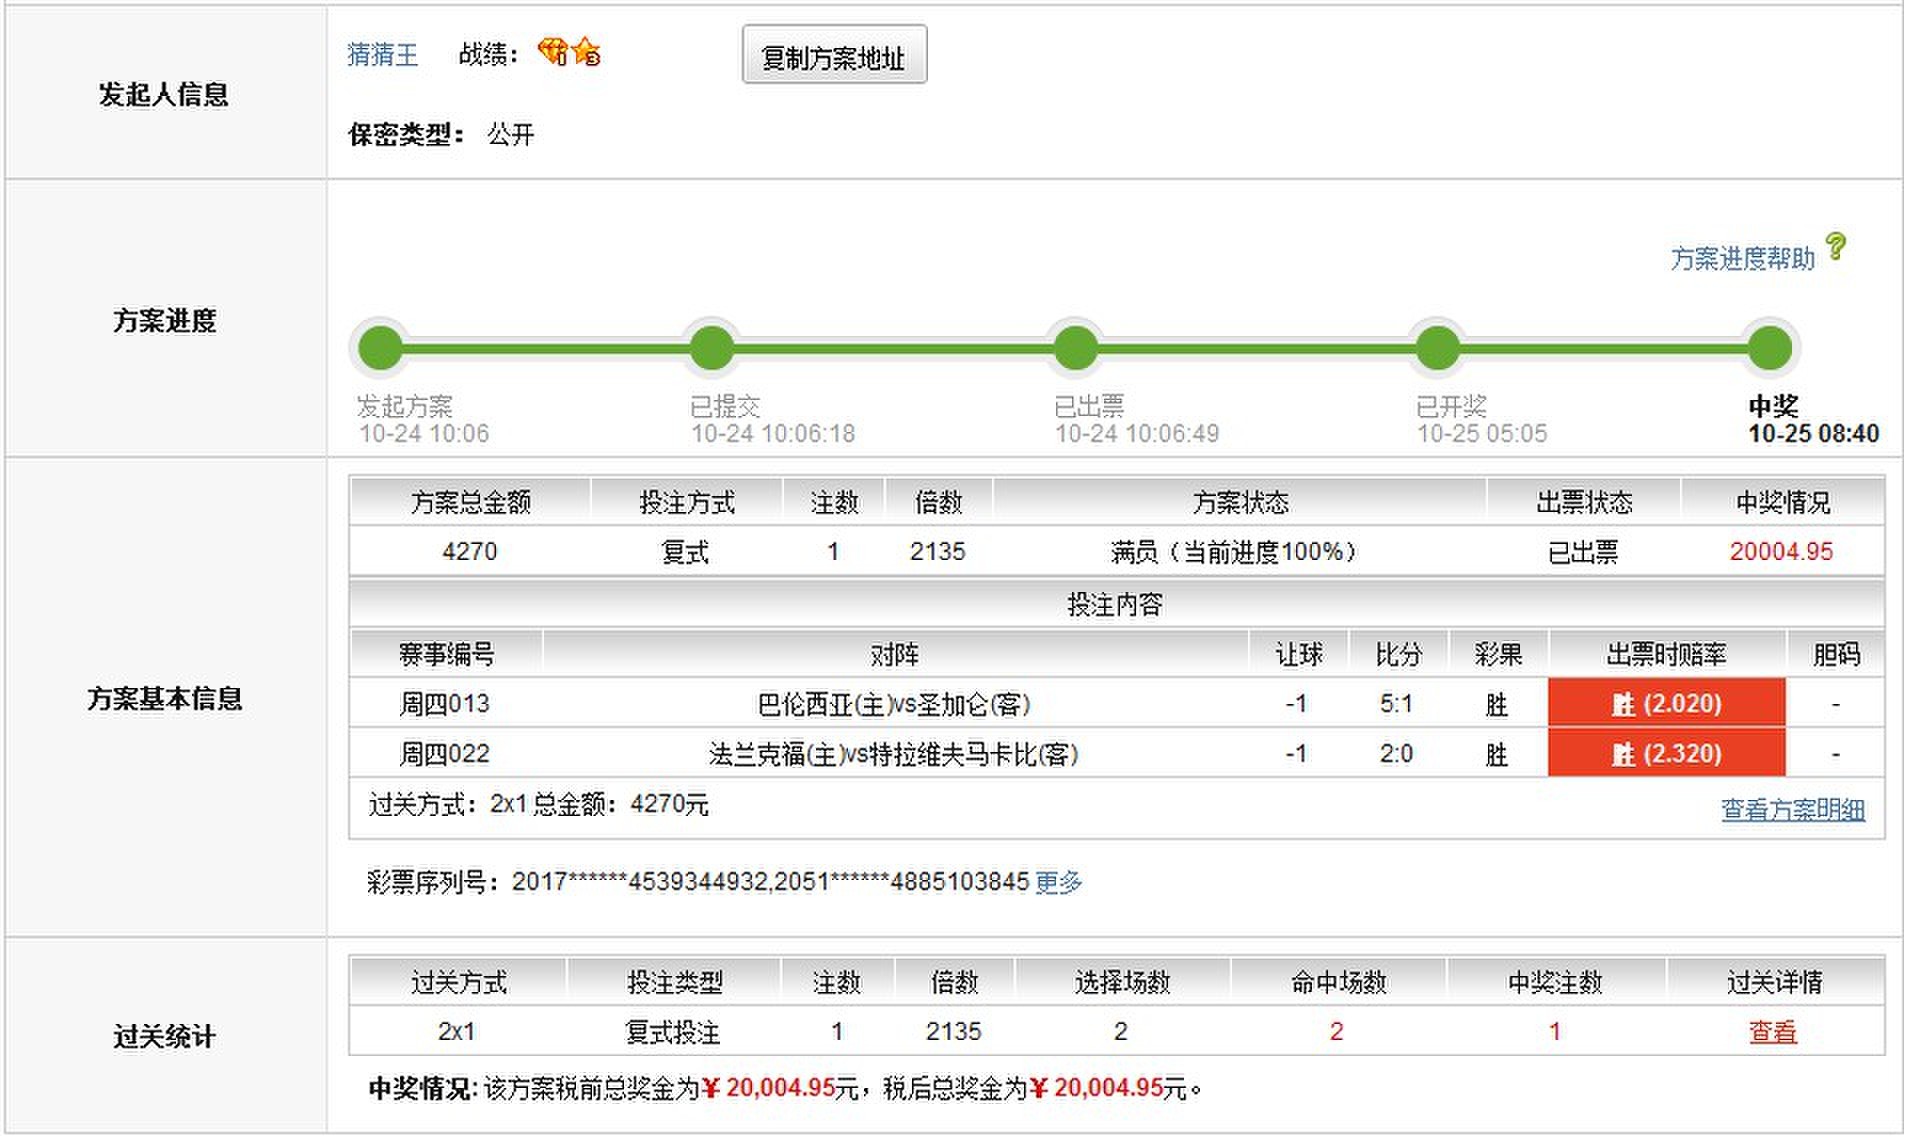1906x1138 pixels.
Task: Open the 方案进度帮助 link
Action: pos(1742,259)
